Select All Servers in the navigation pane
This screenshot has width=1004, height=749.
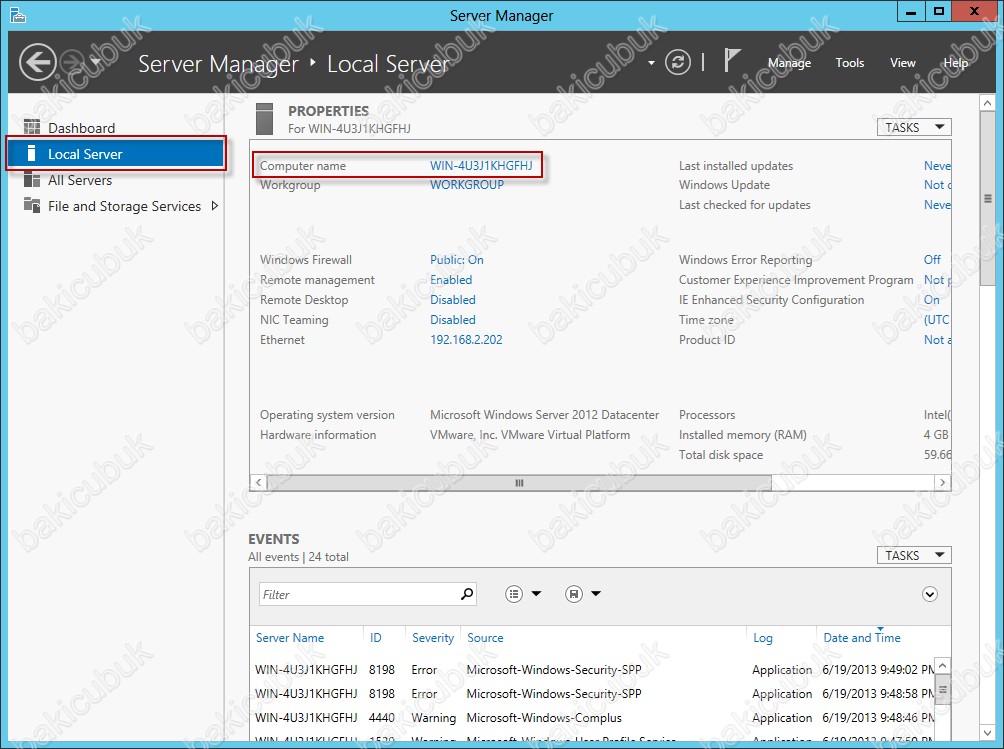coord(80,181)
